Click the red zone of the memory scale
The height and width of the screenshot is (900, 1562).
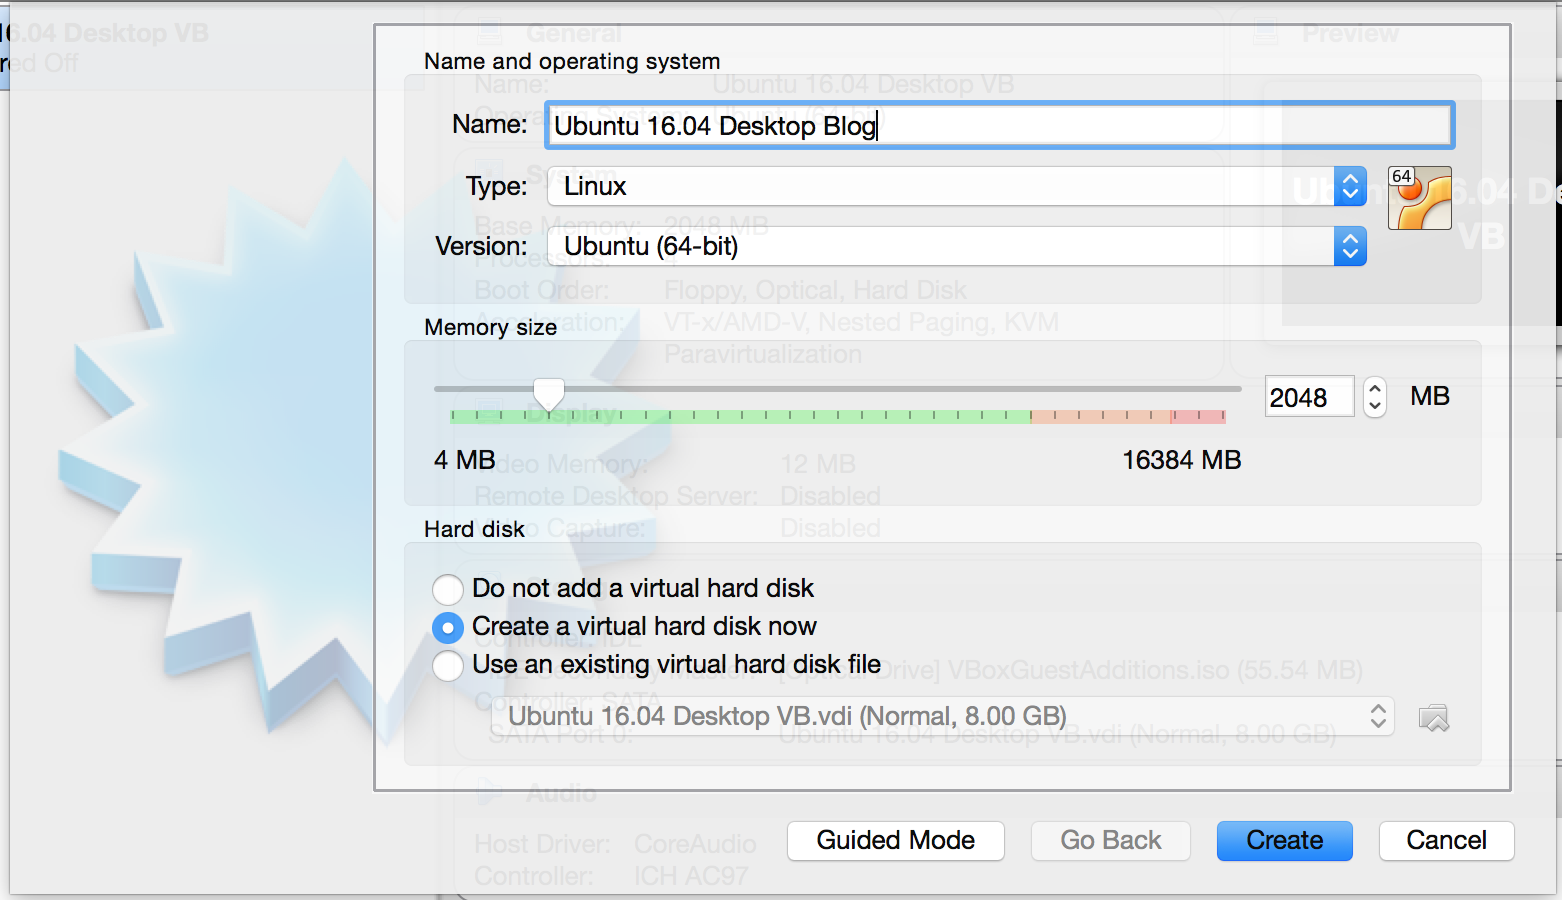click(x=1199, y=416)
